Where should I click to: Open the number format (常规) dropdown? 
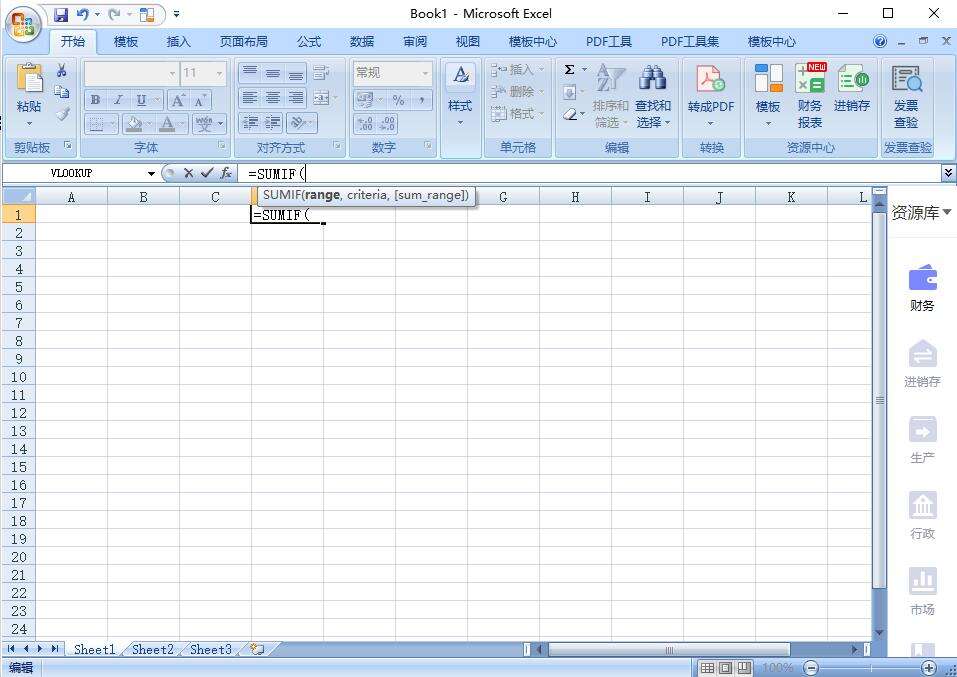(x=425, y=74)
